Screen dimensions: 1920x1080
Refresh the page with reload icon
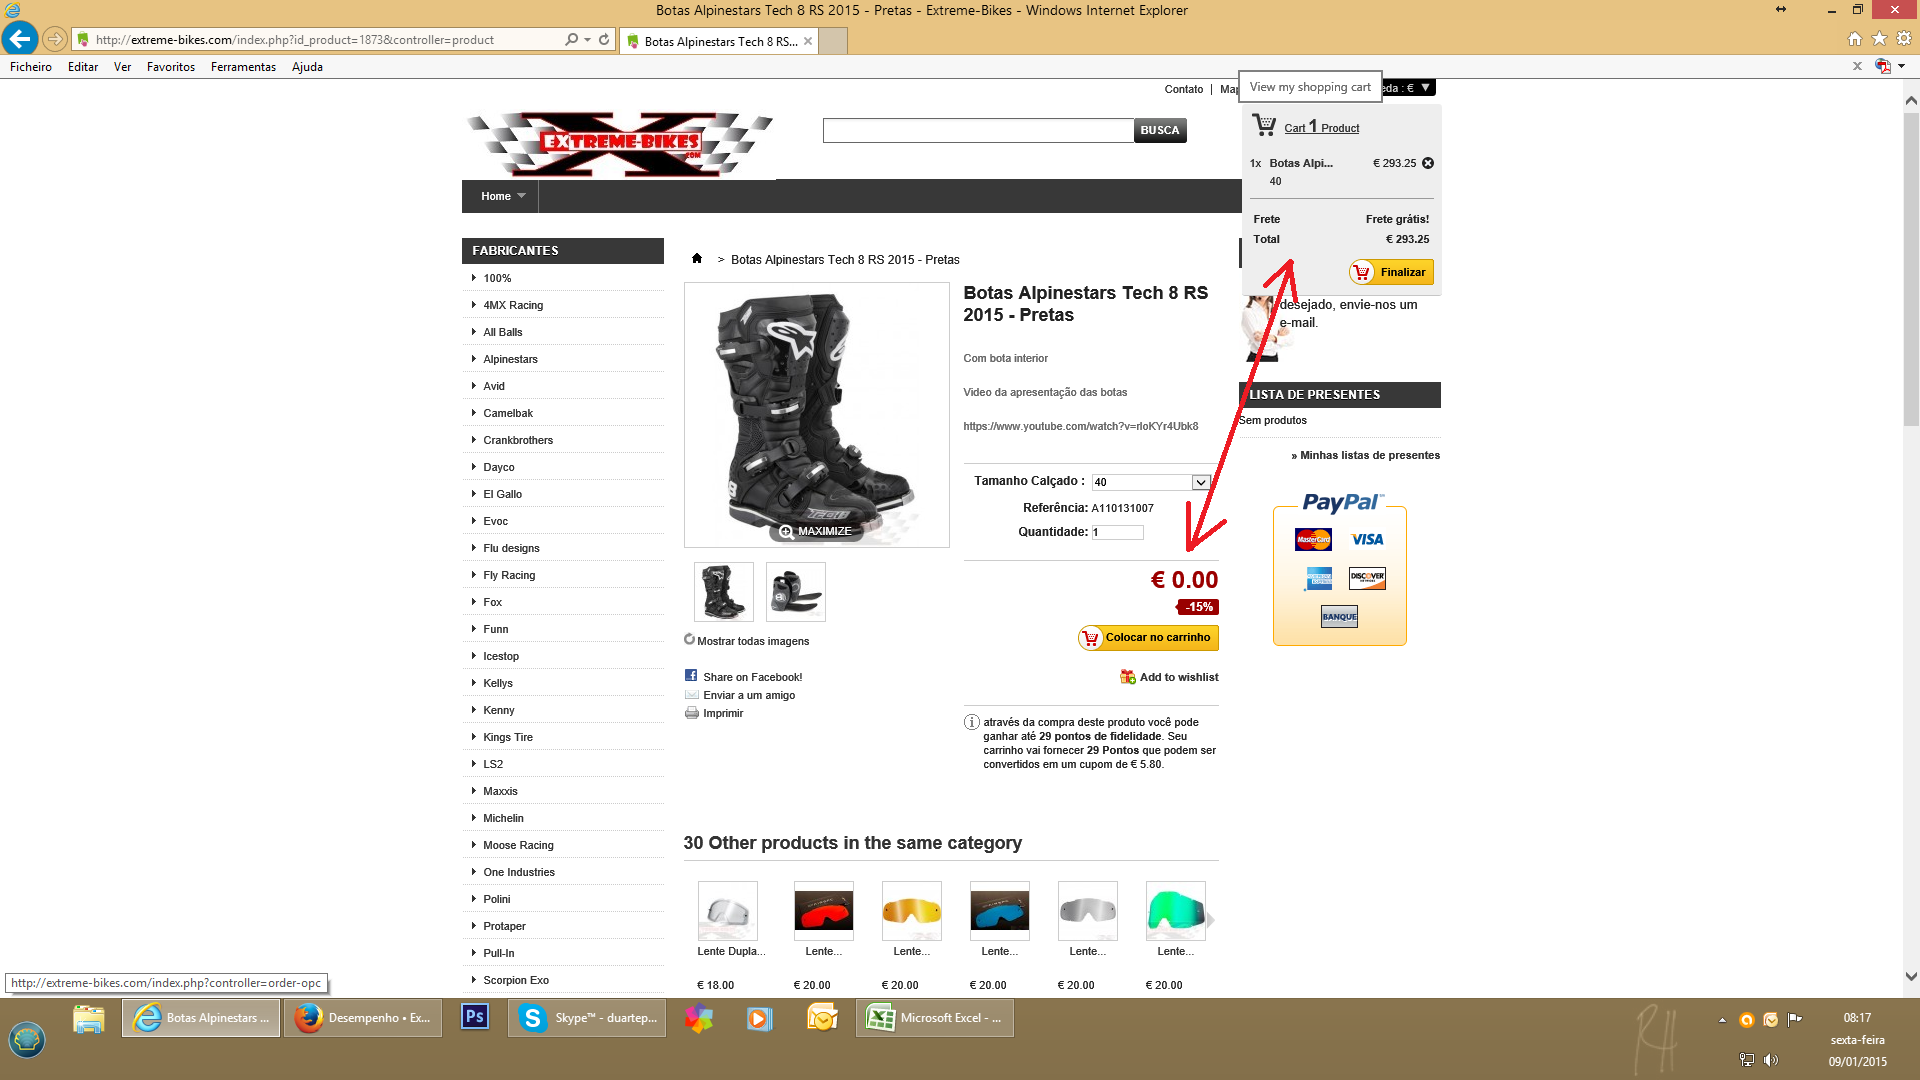click(604, 40)
